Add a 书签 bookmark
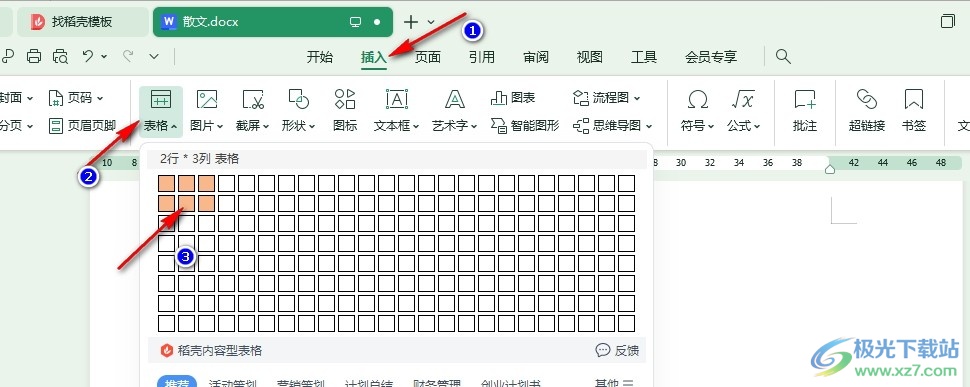 click(914, 111)
